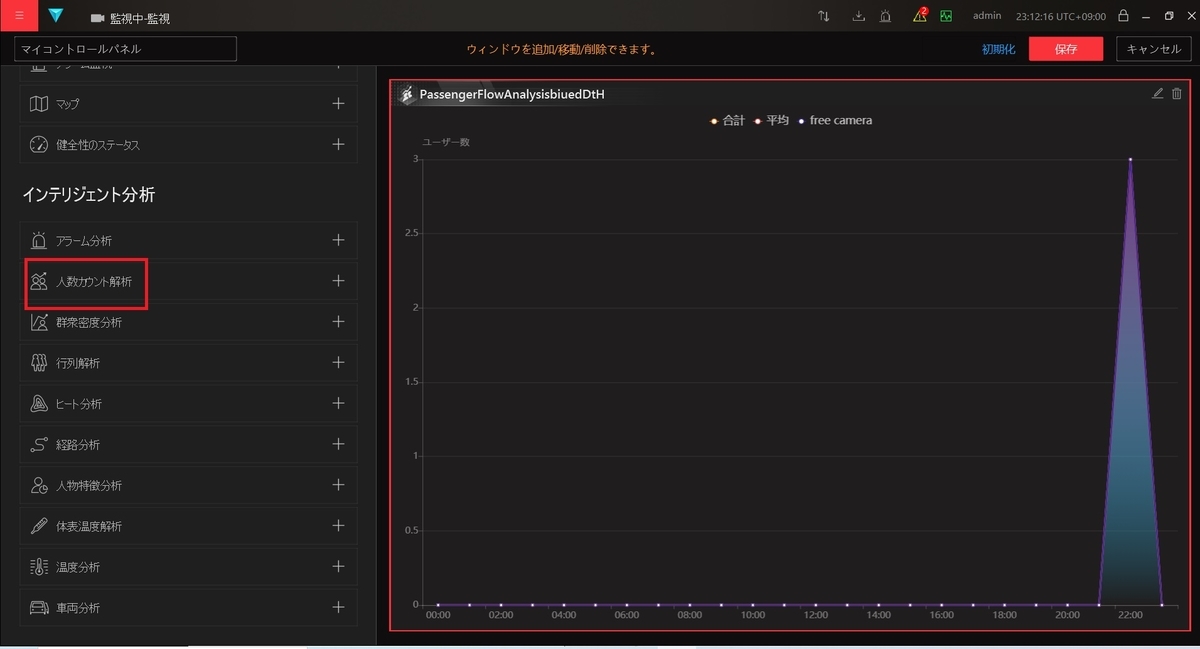Add the アラーム分析 widget with plus
1200x649 pixels.
click(x=338, y=240)
